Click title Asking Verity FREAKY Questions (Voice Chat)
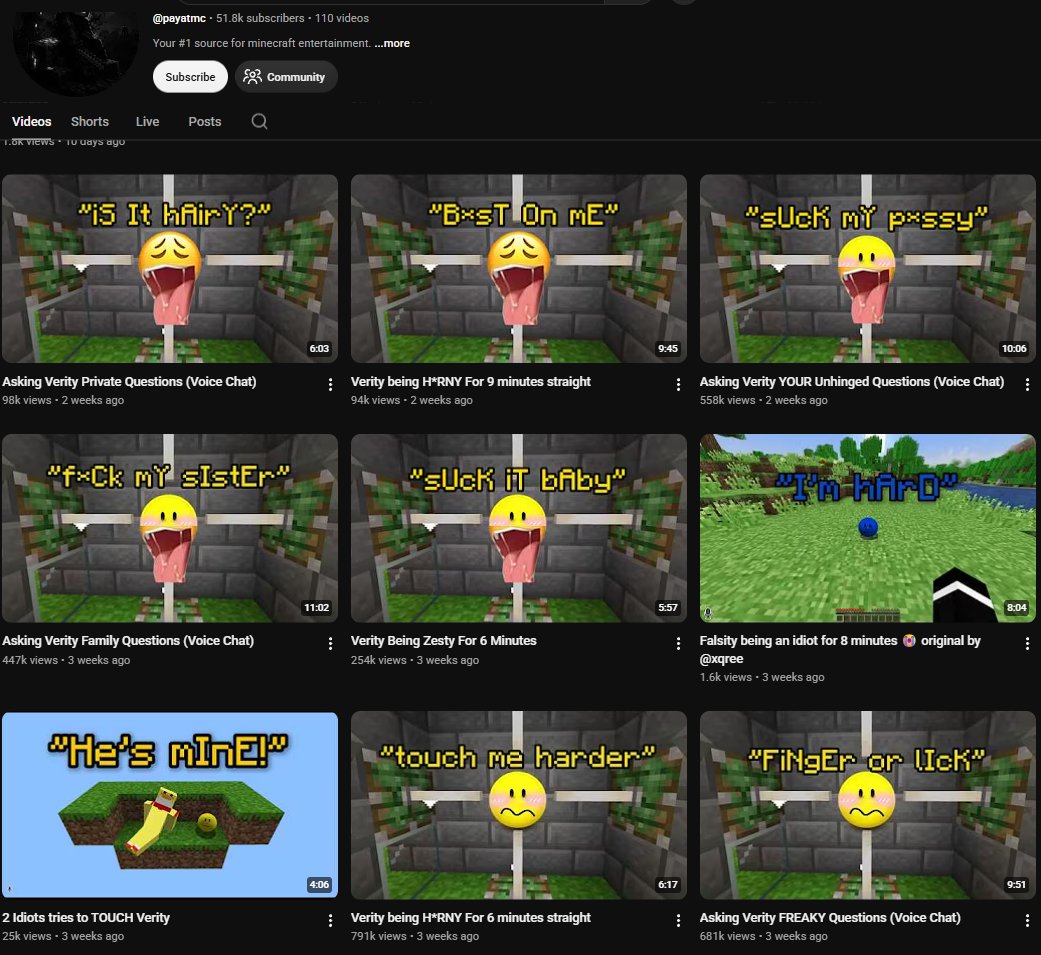The width and height of the screenshot is (1041, 955). pyautogui.click(x=830, y=918)
